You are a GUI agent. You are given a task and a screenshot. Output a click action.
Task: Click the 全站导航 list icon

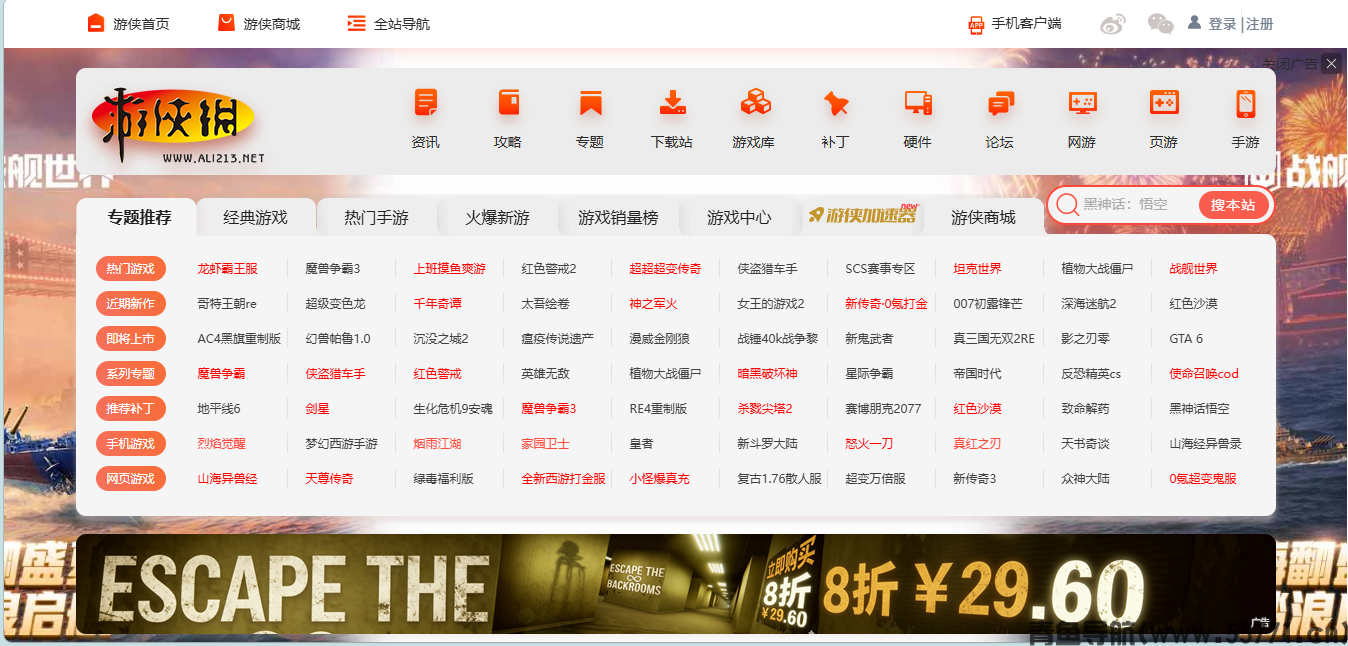(x=356, y=23)
